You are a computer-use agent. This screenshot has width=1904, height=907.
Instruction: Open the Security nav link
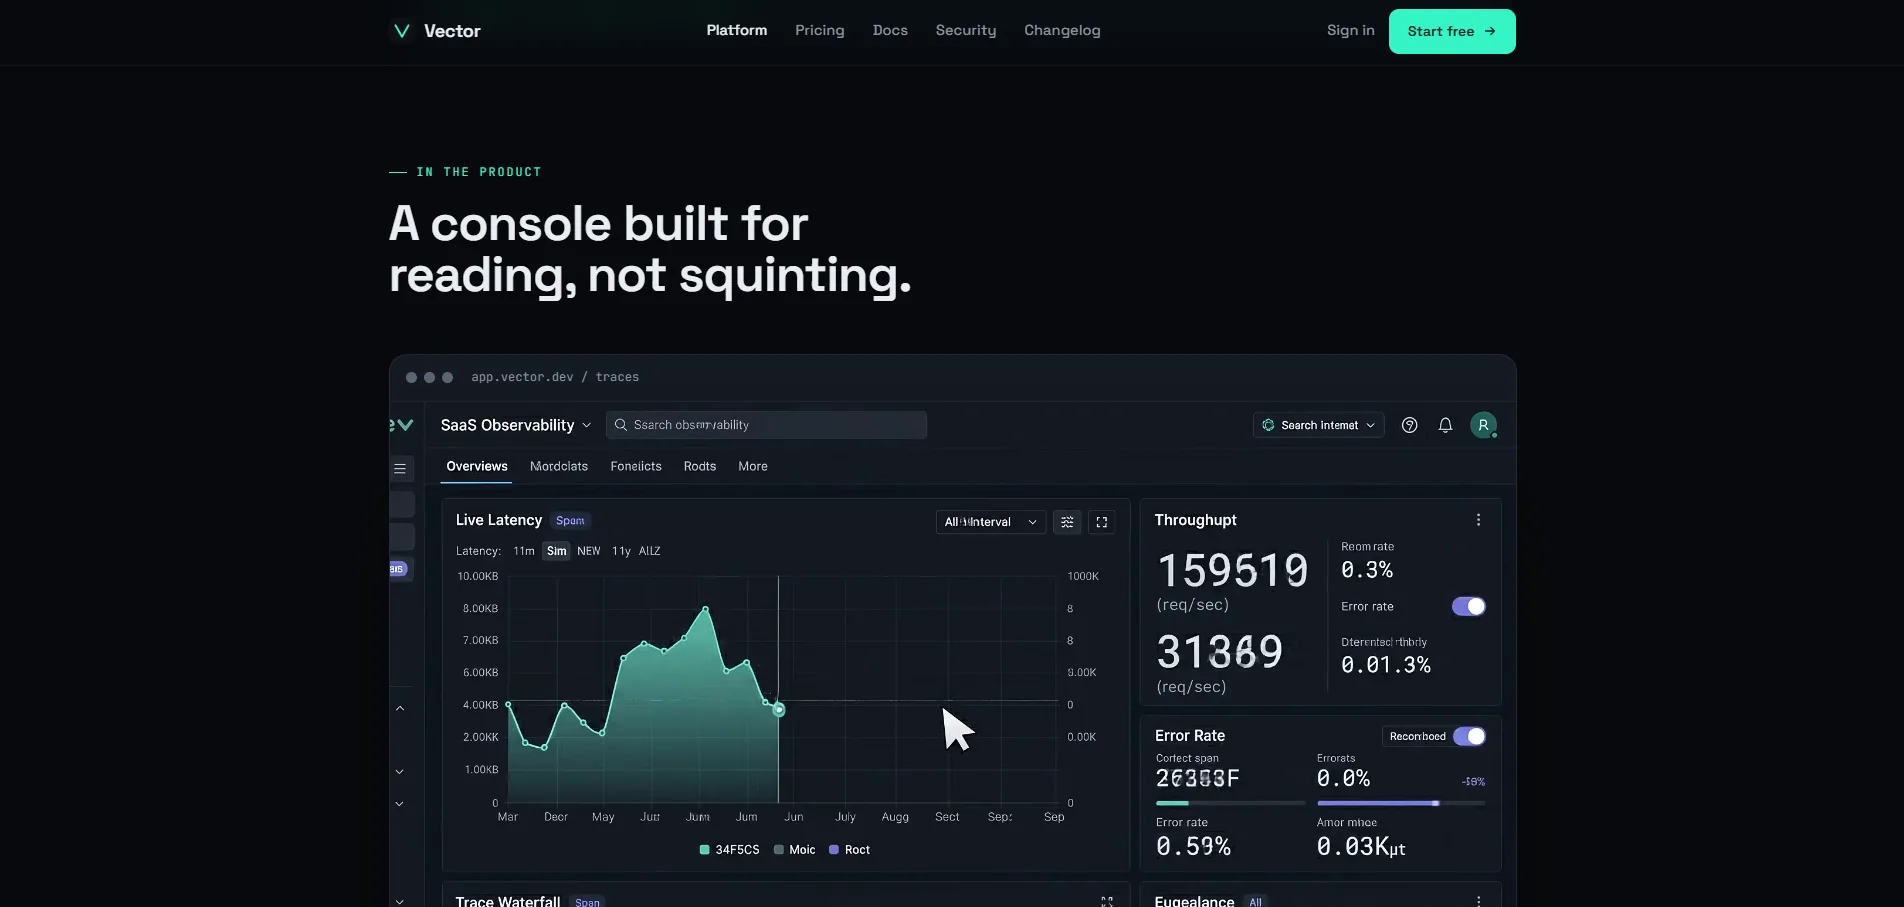[x=966, y=30]
